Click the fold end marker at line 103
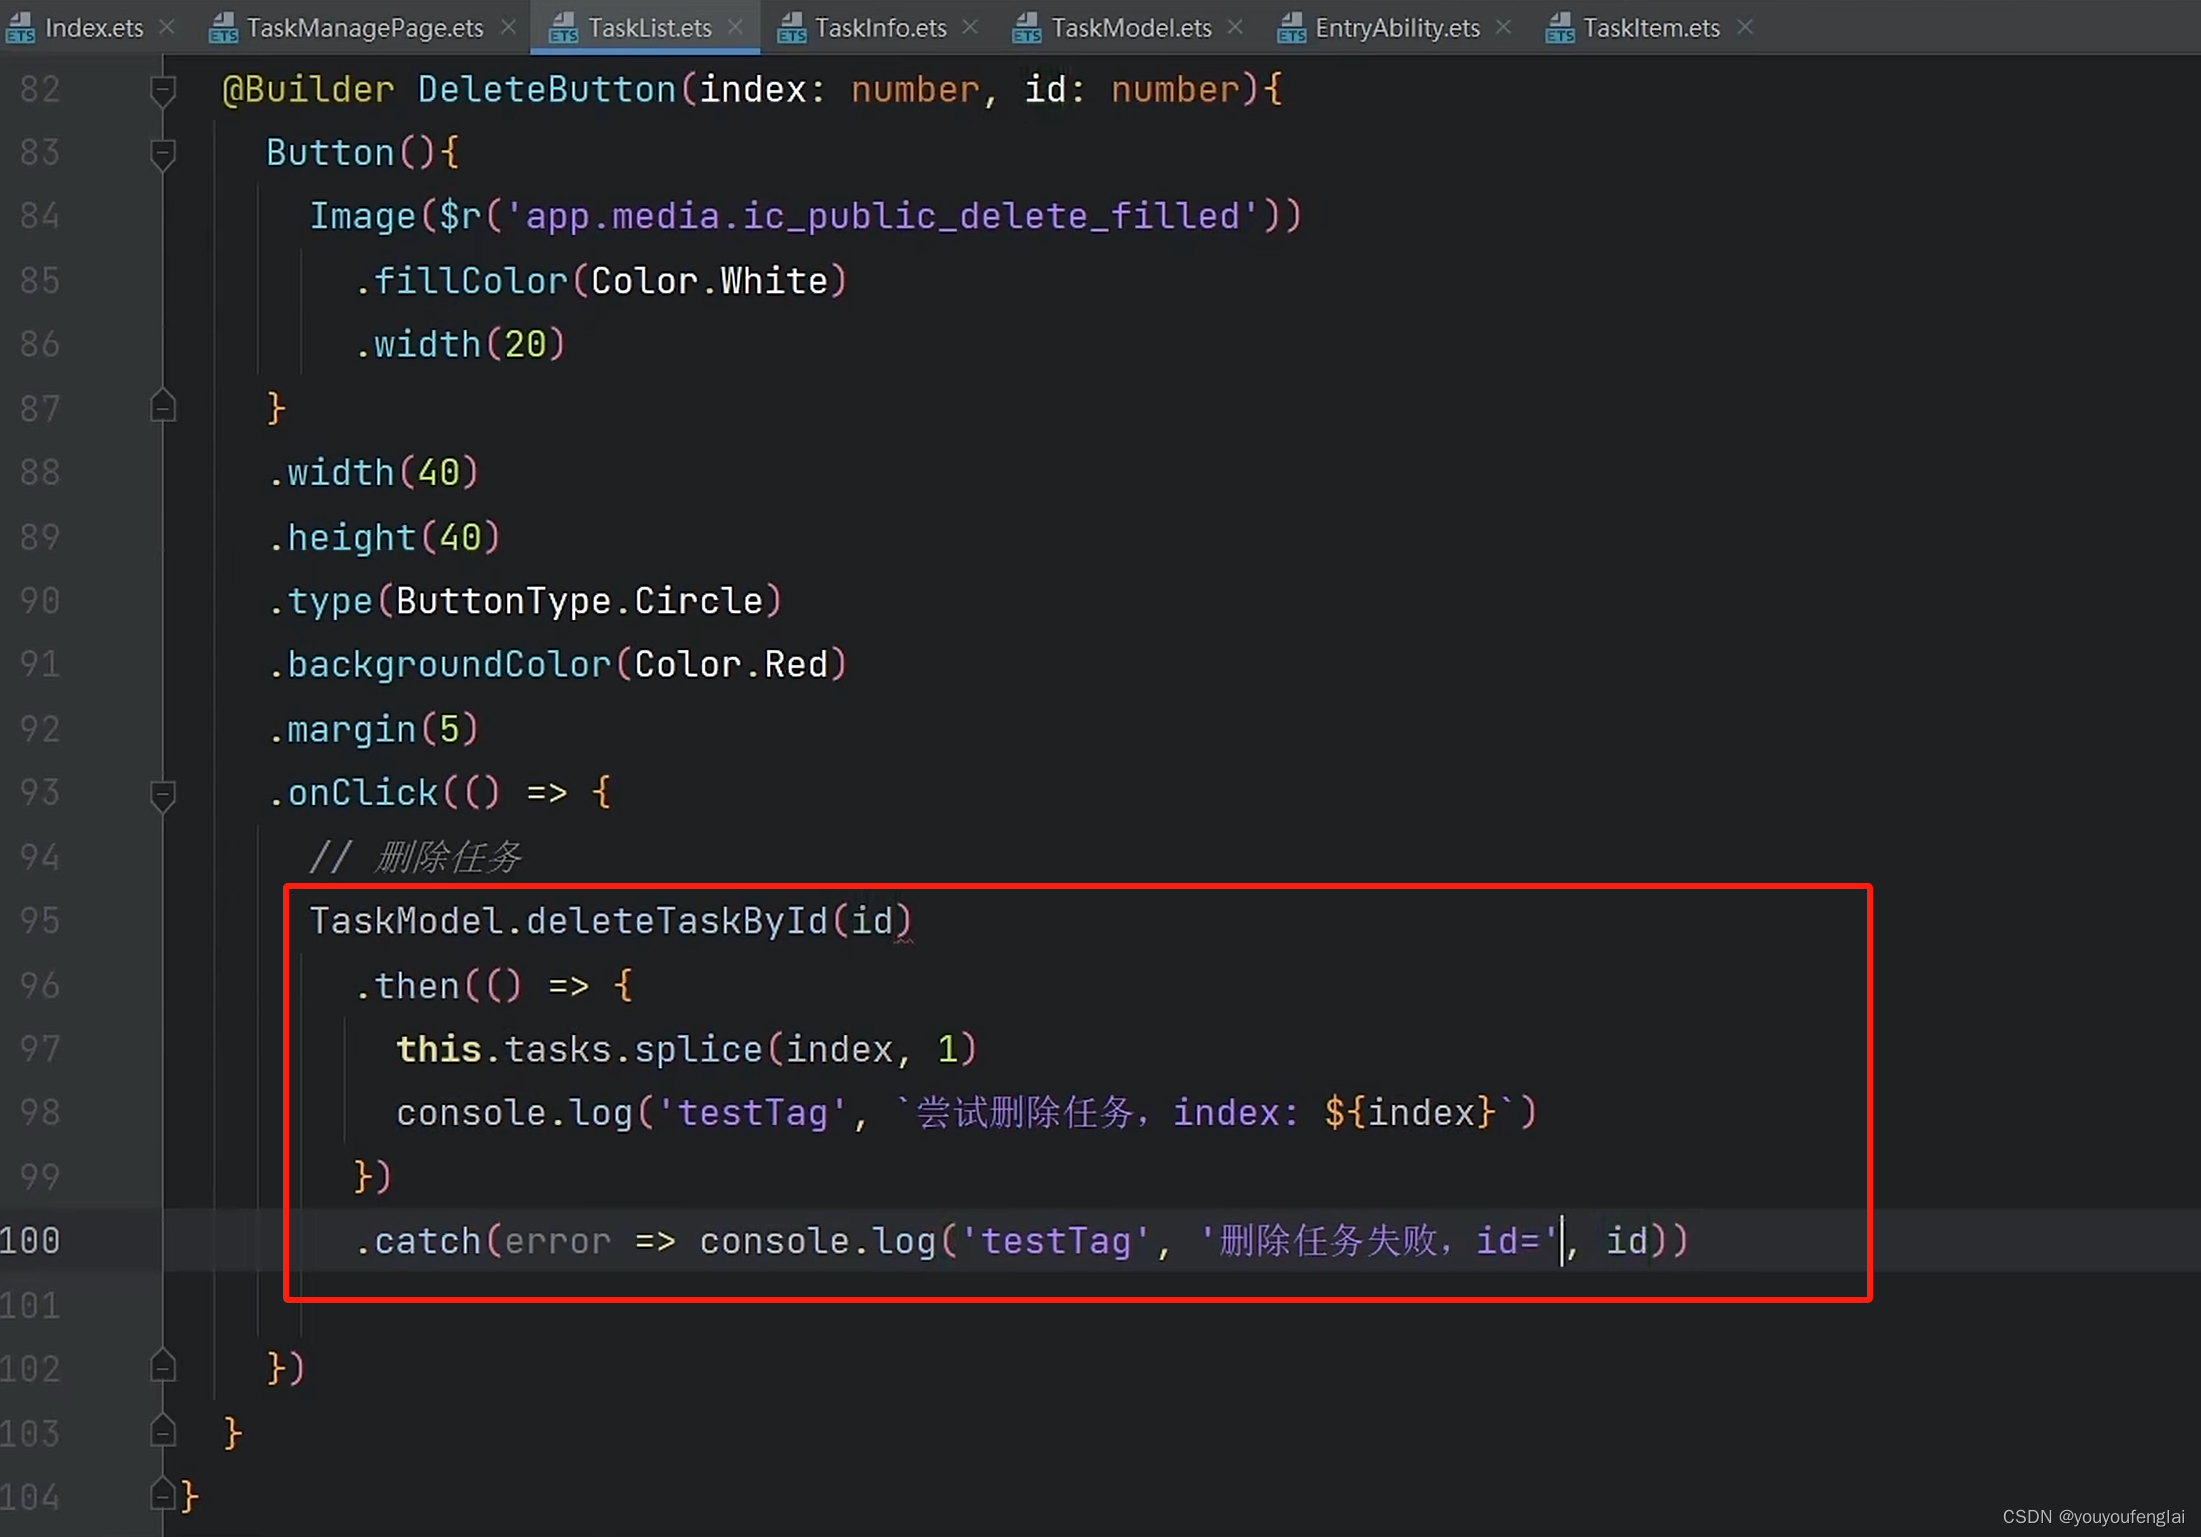2201x1537 pixels. pos(163,1432)
